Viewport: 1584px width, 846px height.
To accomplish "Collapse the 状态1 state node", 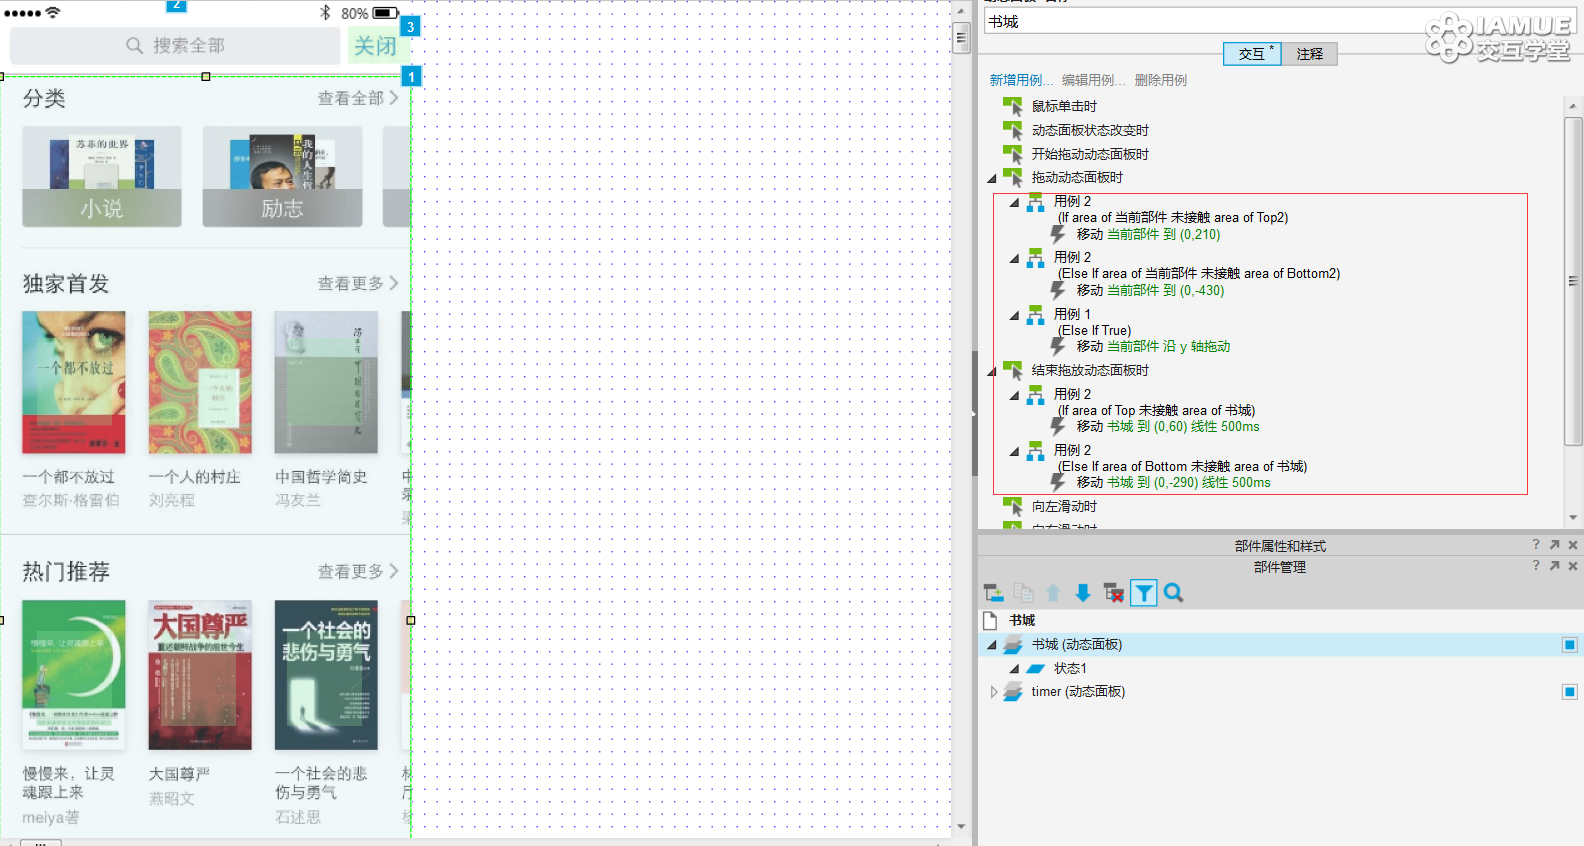I will click(1014, 670).
